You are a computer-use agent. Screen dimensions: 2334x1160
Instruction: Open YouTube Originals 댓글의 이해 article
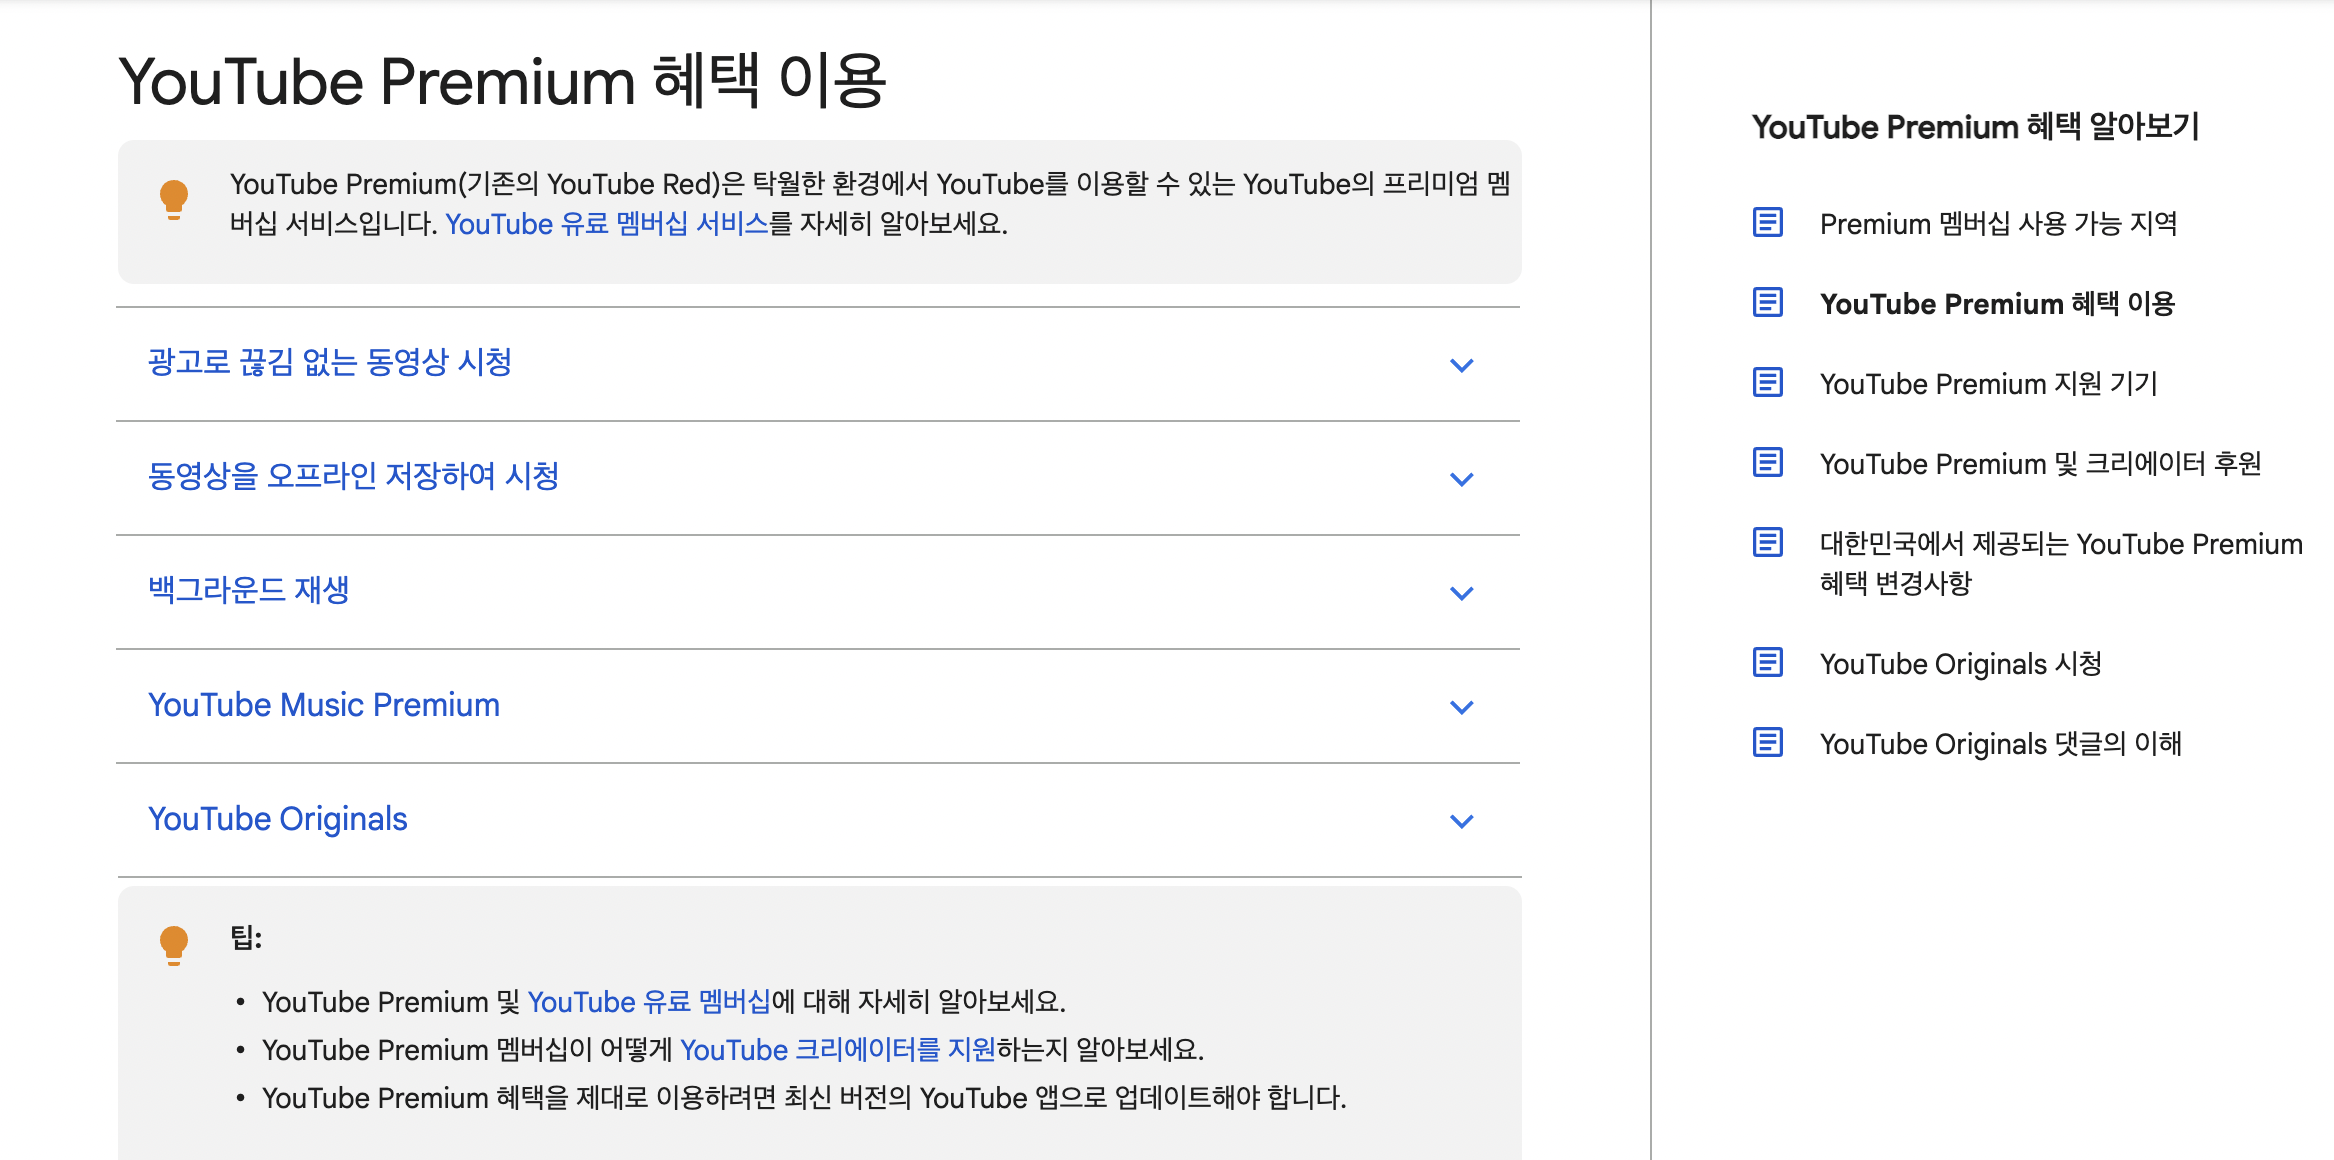(2000, 744)
